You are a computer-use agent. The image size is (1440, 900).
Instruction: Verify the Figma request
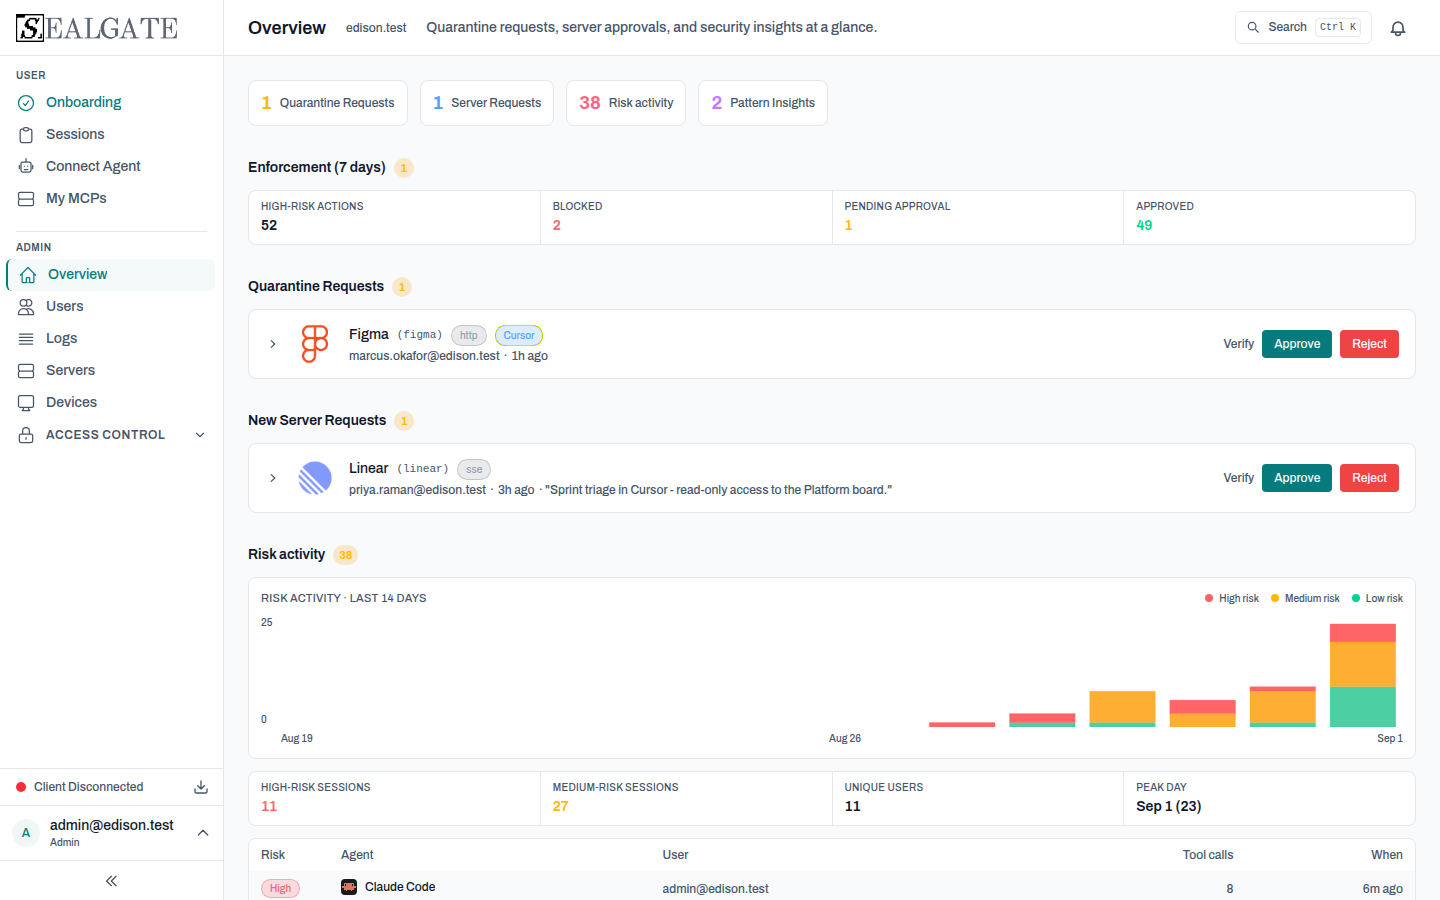[1238, 344]
